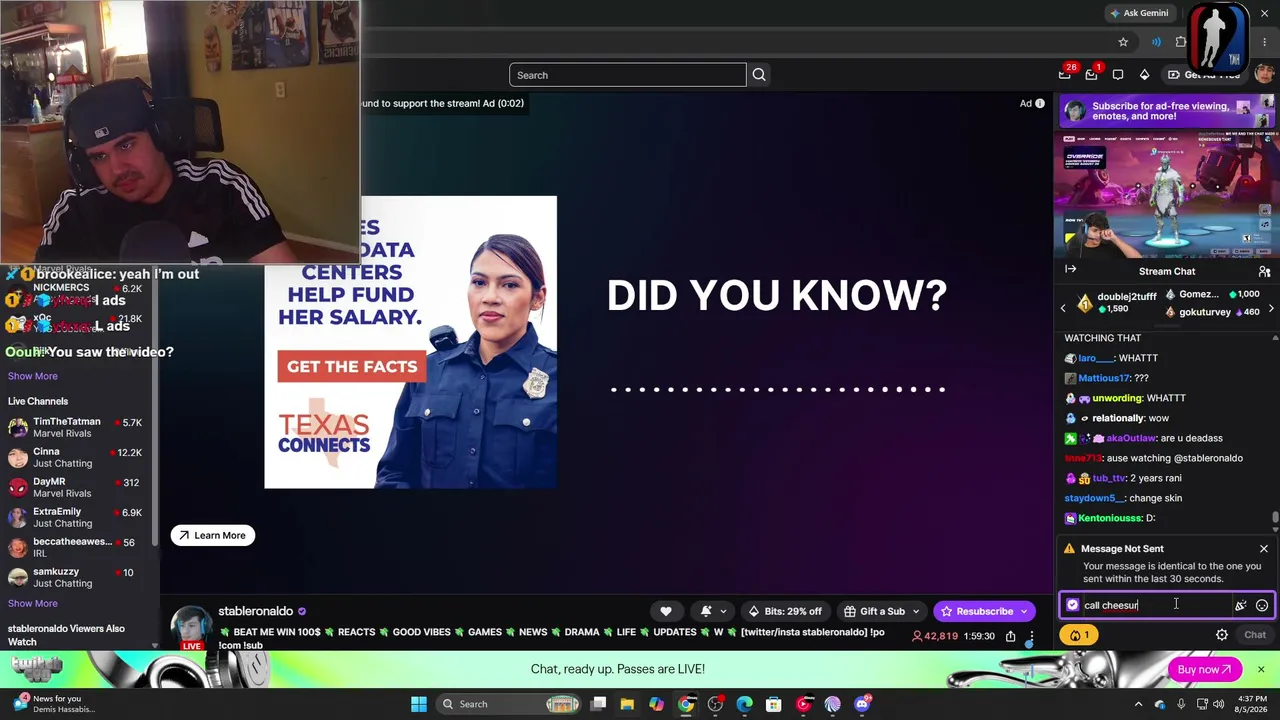
Task: Click the stableronaldo channel name
Action: click(255, 611)
